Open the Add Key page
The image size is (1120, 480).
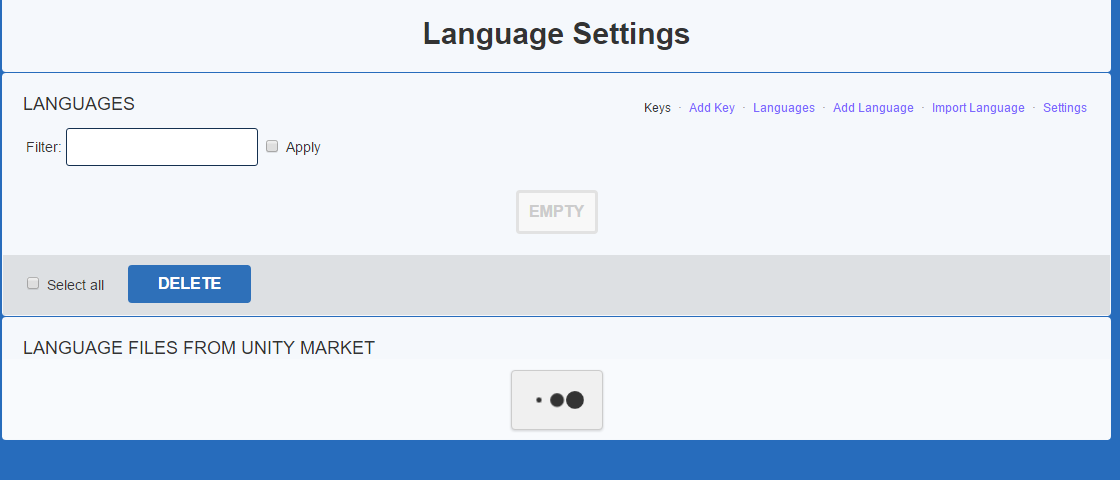pos(711,108)
